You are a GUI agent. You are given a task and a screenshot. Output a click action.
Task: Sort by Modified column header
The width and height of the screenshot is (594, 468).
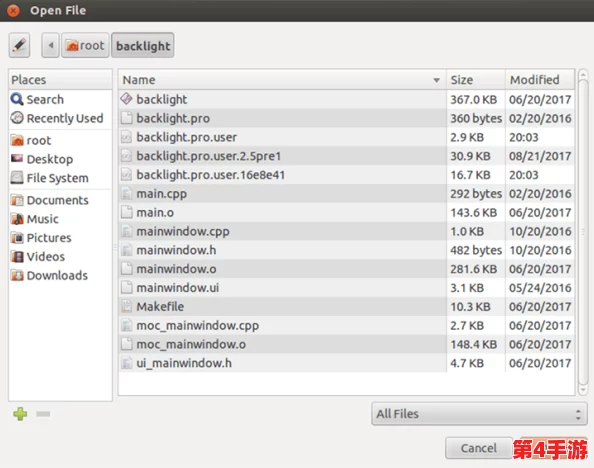540,80
